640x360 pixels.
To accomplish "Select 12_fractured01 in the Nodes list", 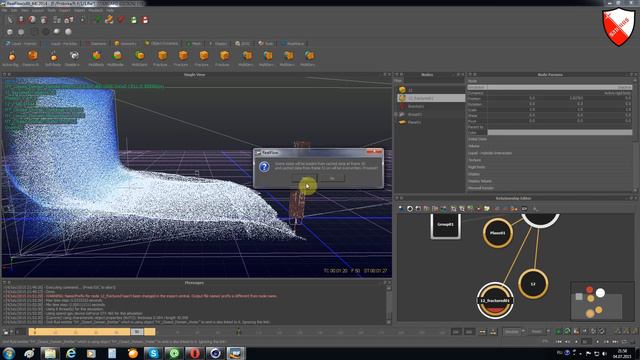I will 431,98.
